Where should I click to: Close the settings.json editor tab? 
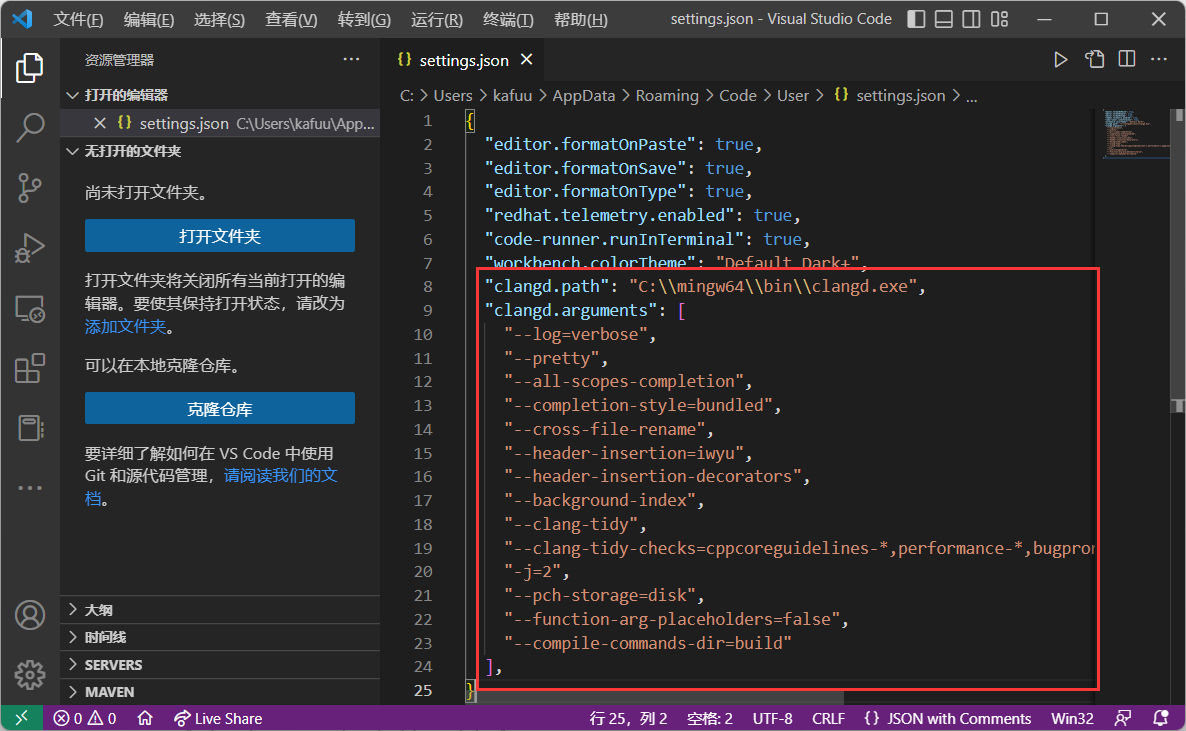(526, 60)
